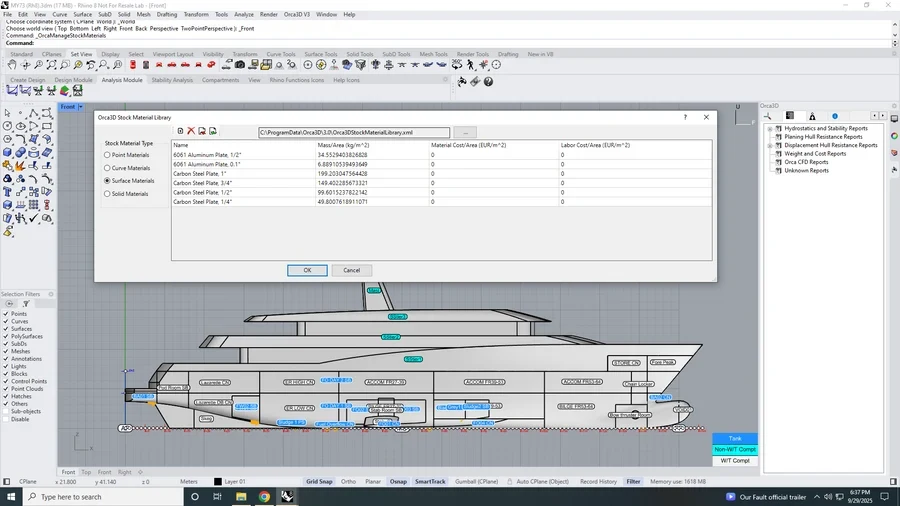Click the Windows taskbar search box
900x506 pixels.
point(103,497)
